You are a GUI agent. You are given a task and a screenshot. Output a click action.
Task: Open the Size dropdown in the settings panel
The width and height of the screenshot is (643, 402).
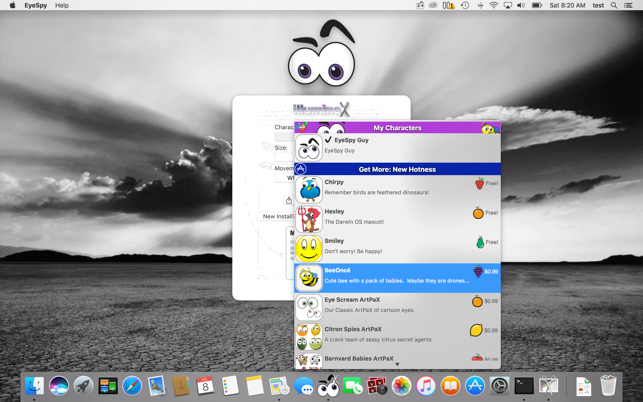[284, 157]
